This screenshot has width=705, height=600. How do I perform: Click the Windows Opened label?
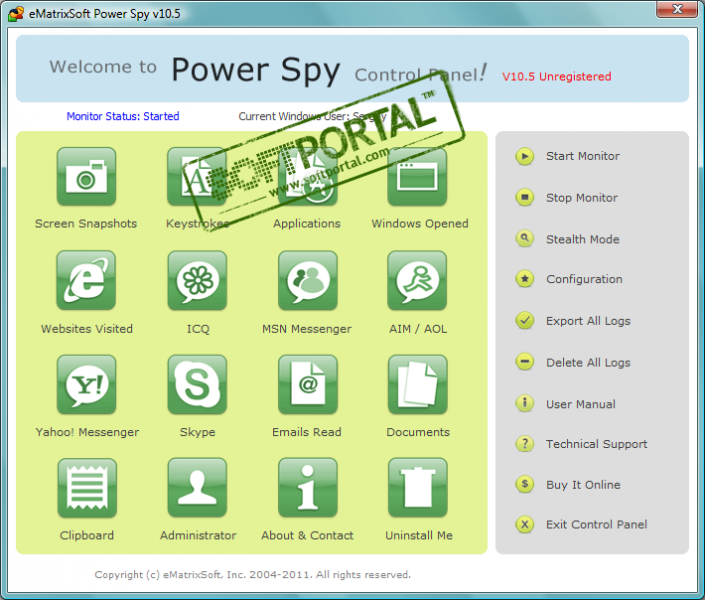point(420,224)
